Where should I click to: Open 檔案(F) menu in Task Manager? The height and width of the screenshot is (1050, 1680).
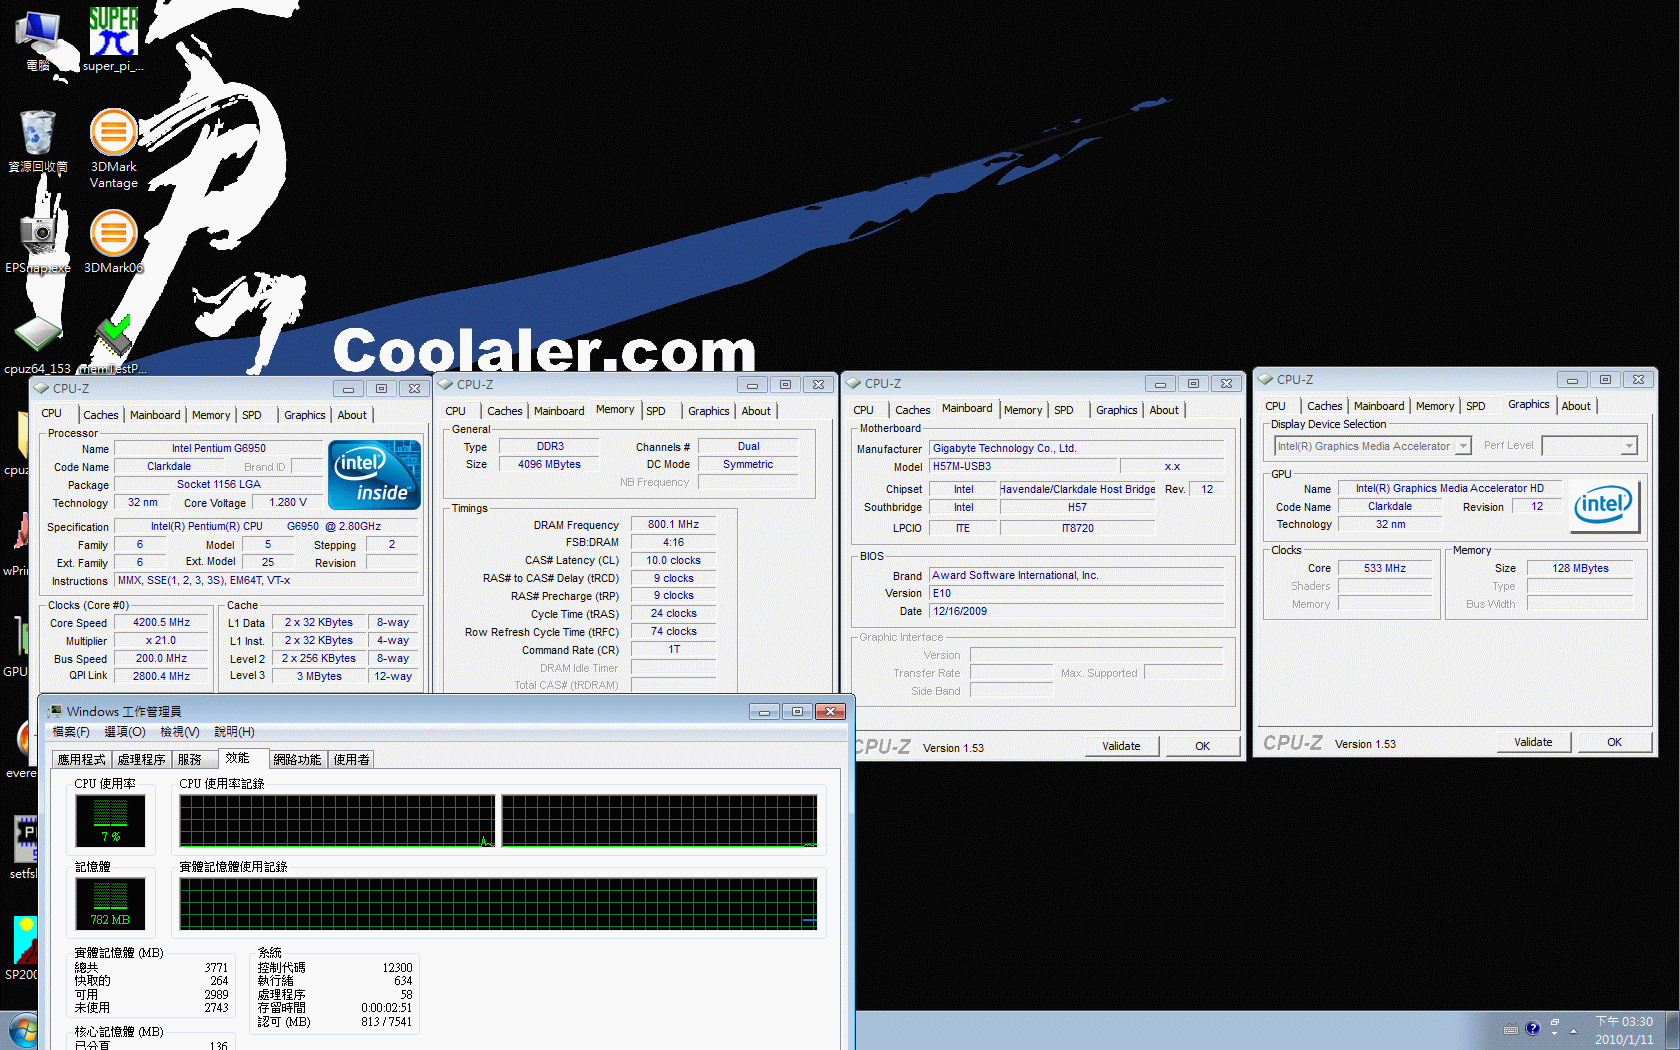pyautogui.click(x=71, y=732)
